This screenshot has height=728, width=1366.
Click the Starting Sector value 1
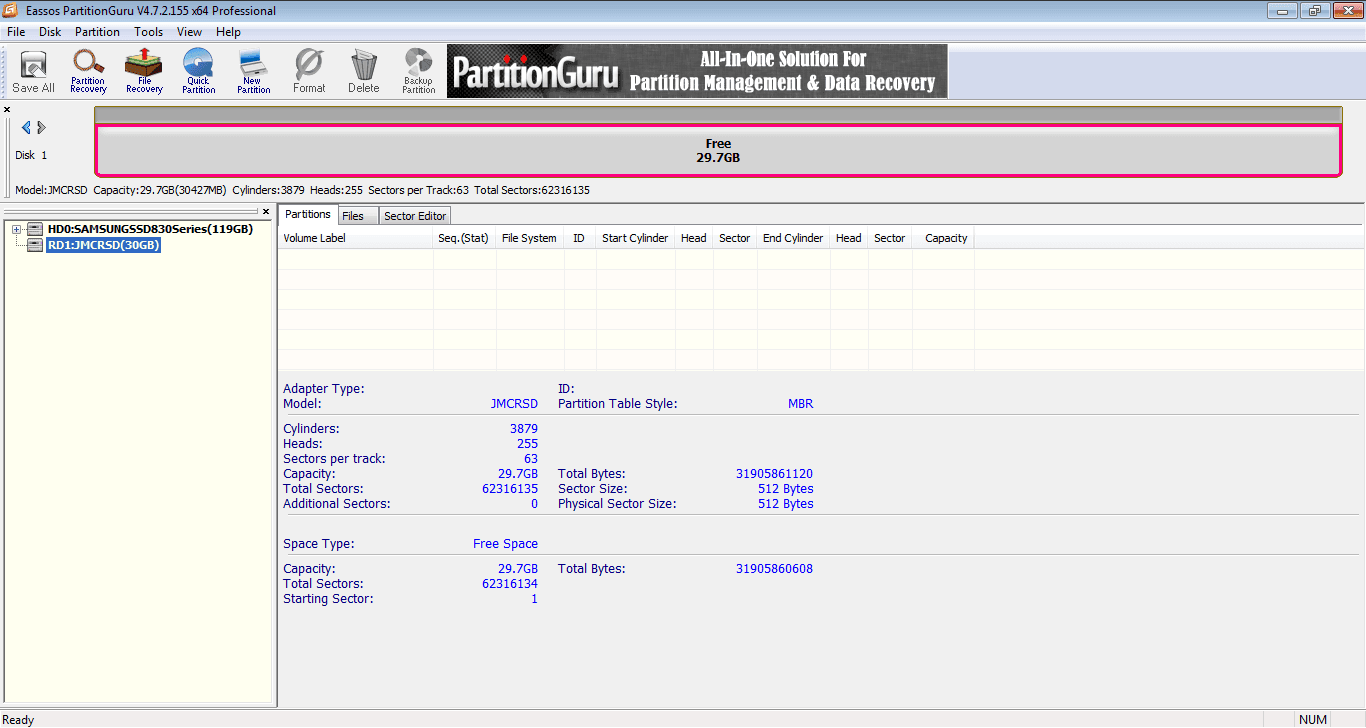click(534, 599)
